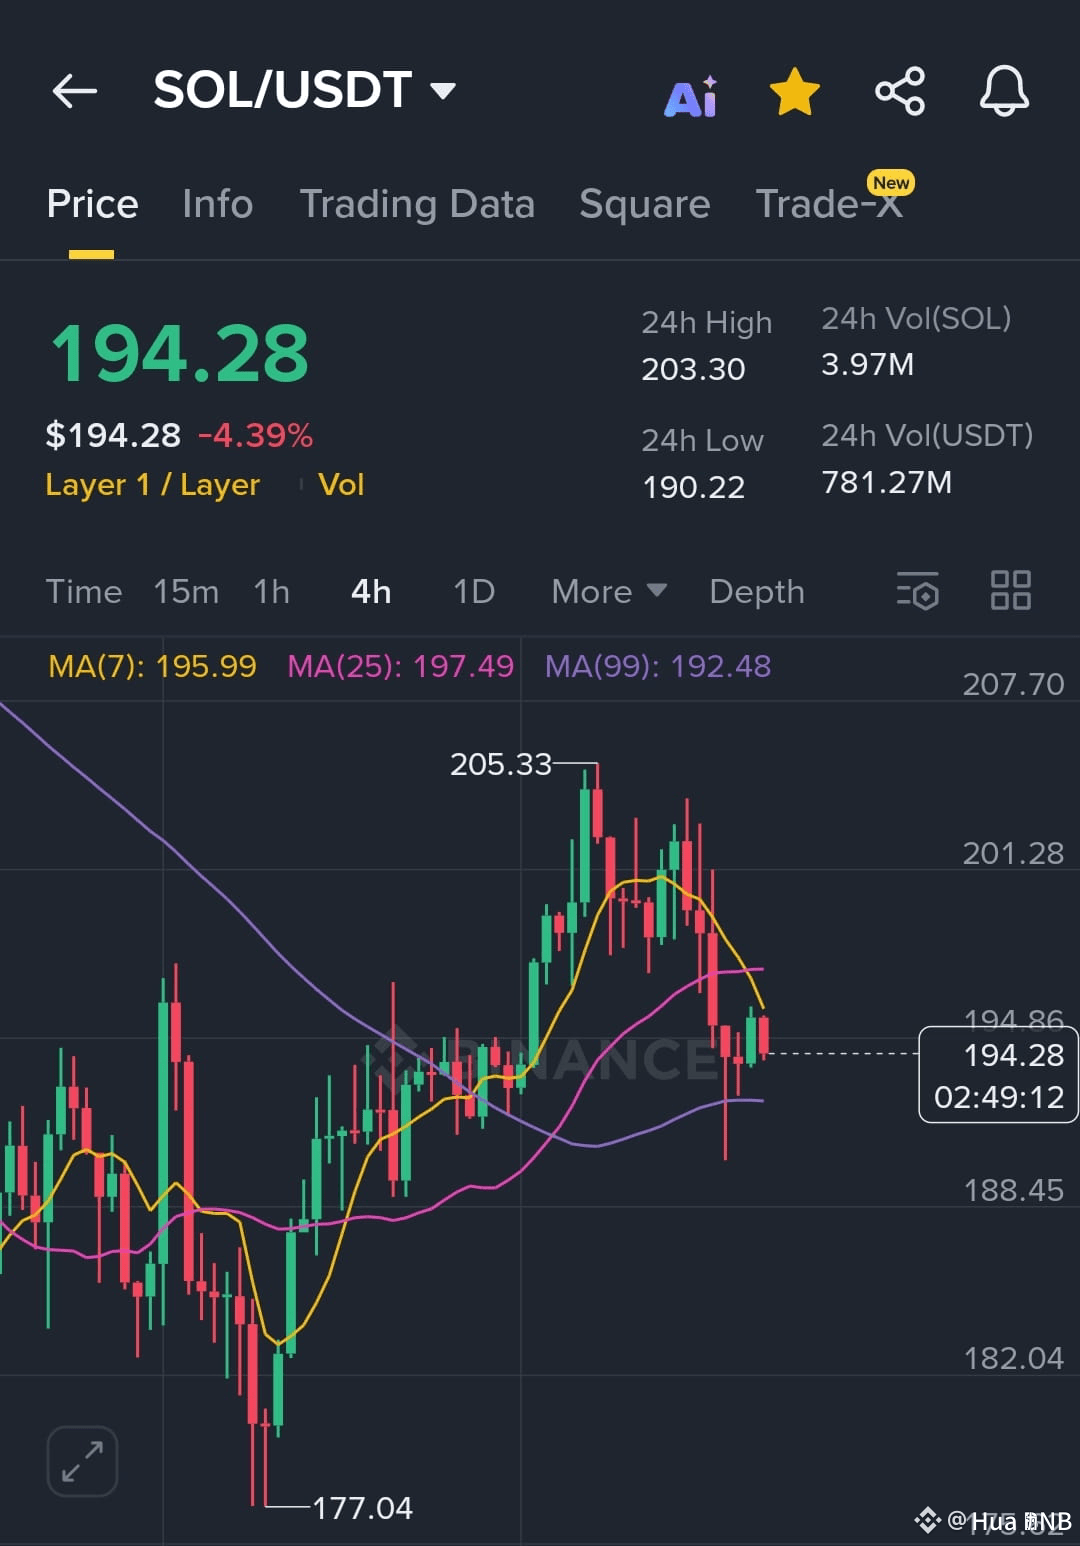1080x1546 pixels.
Task: Switch to the Info tab
Action: pyautogui.click(x=217, y=204)
